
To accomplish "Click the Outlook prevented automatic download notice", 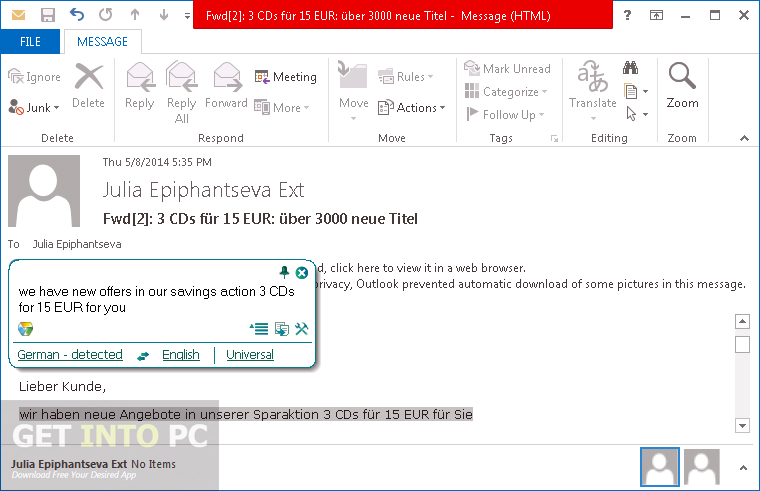I will 531,284.
